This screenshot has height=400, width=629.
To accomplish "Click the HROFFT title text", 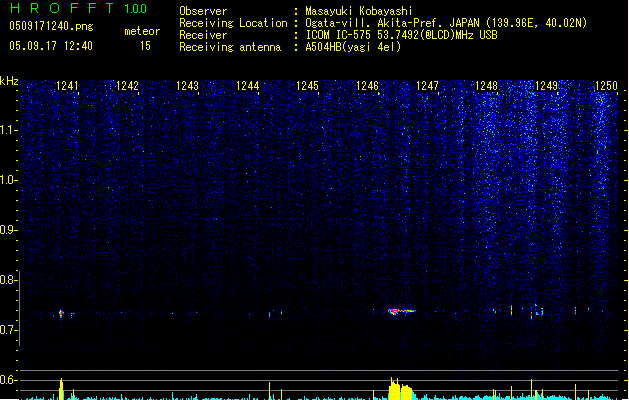I will pyautogui.click(x=62, y=8).
